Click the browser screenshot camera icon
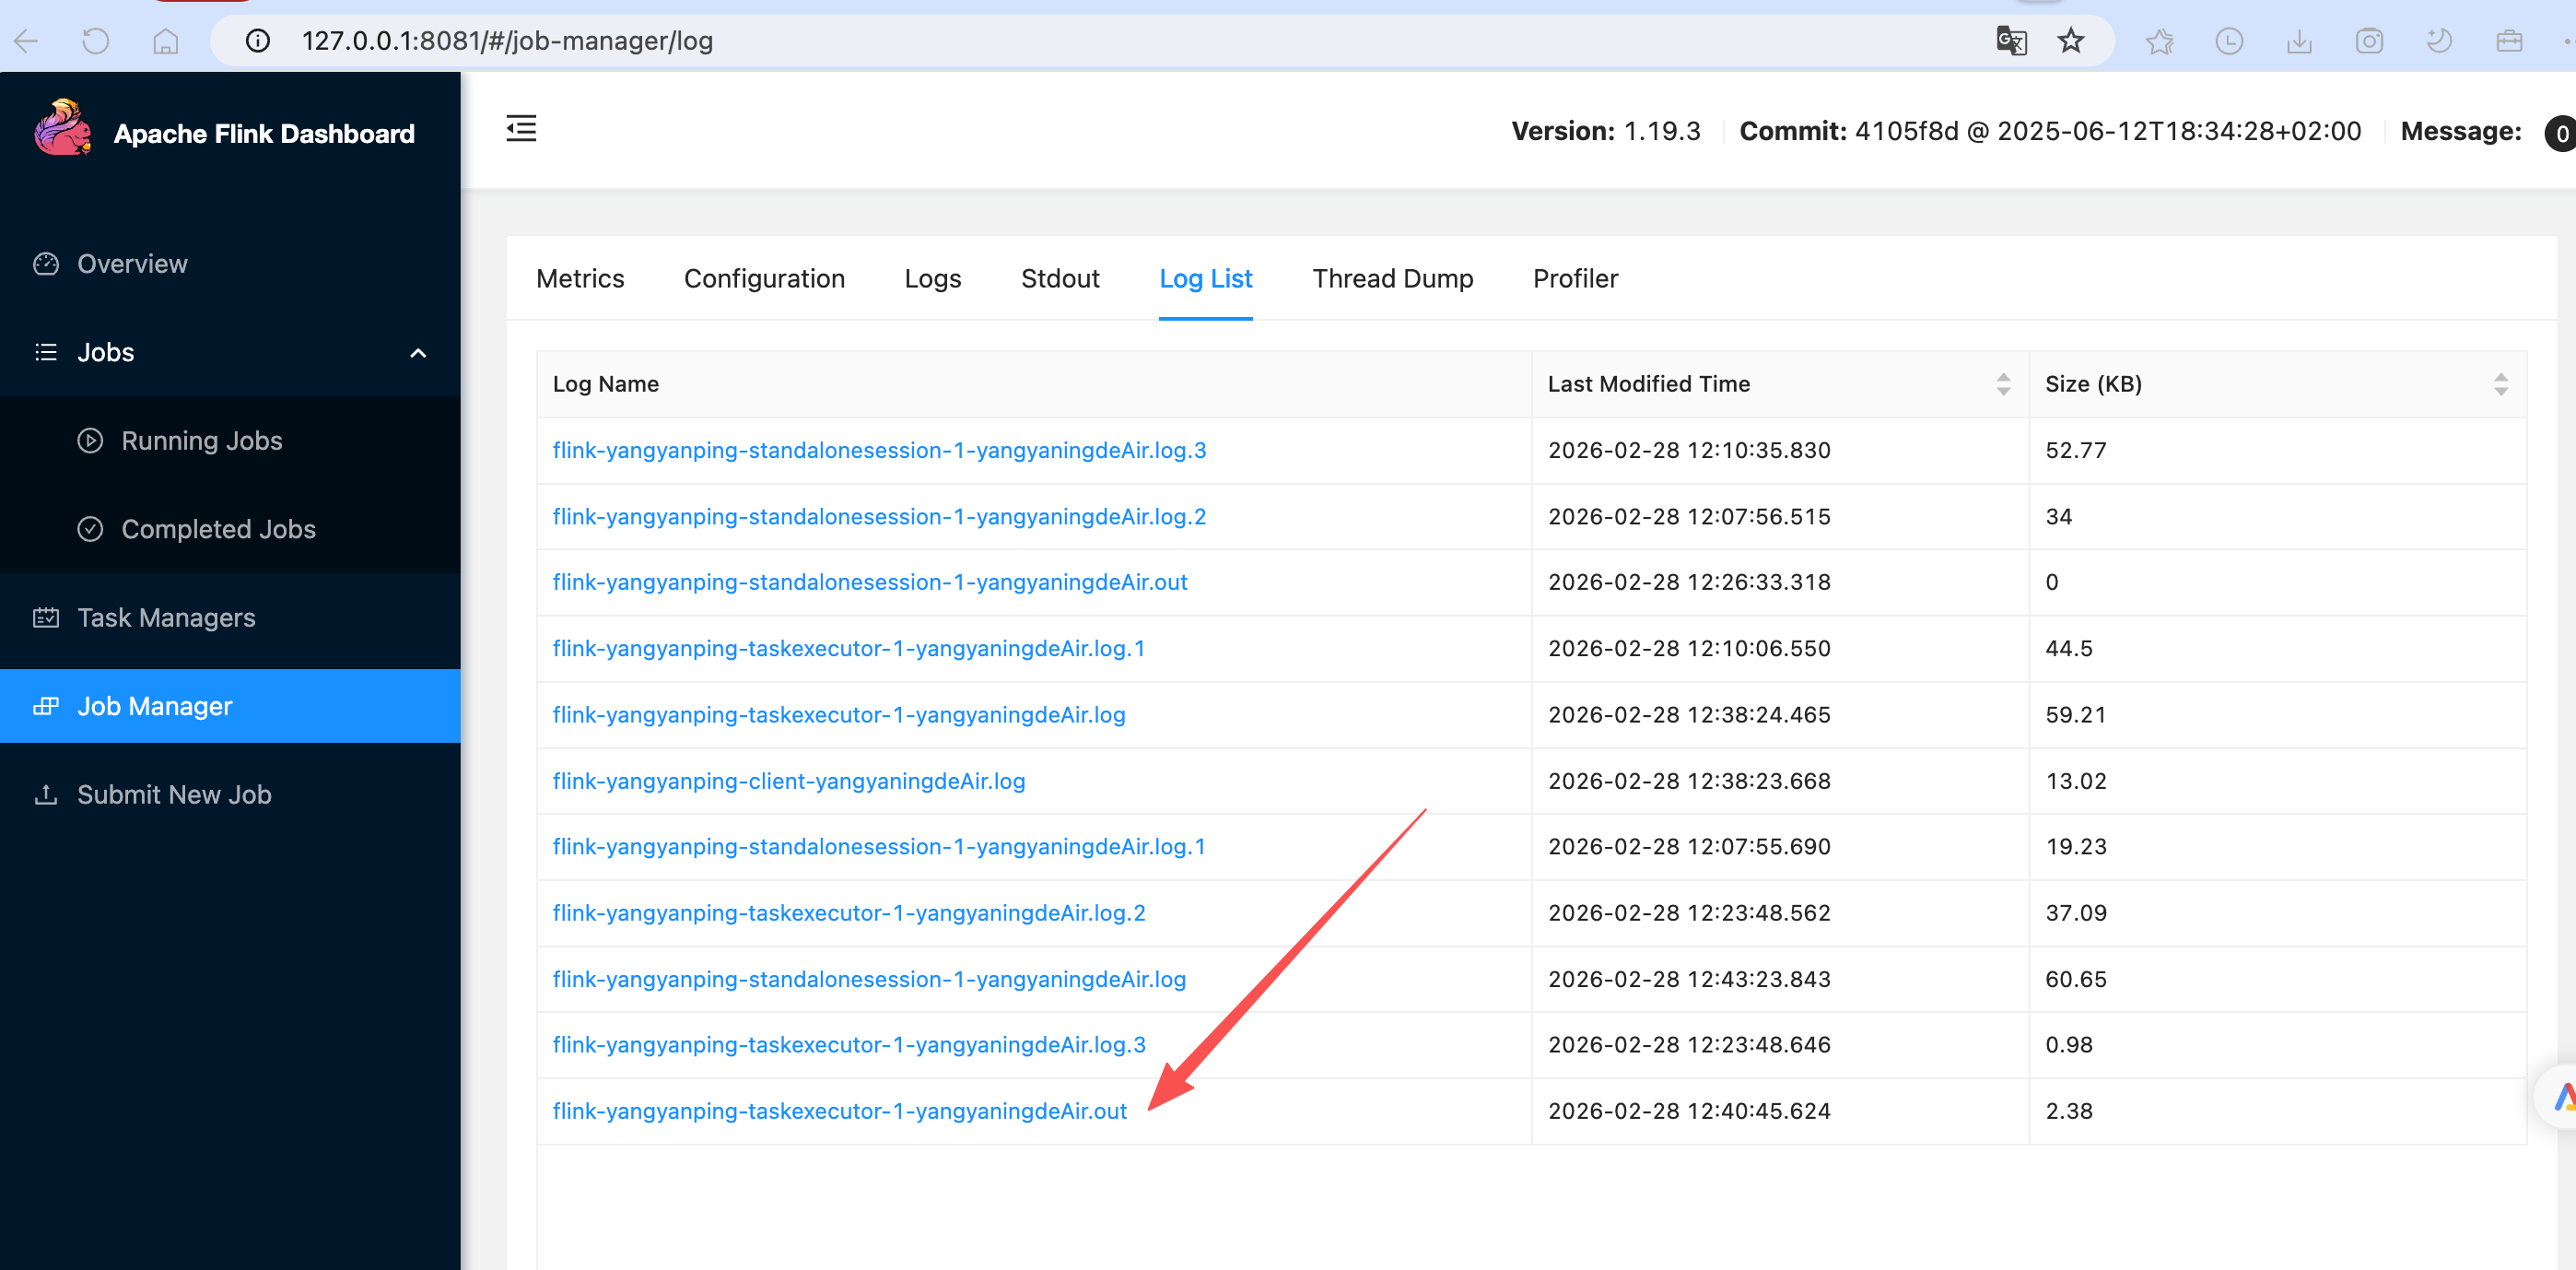The image size is (2576, 1270). click(2369, 41)
